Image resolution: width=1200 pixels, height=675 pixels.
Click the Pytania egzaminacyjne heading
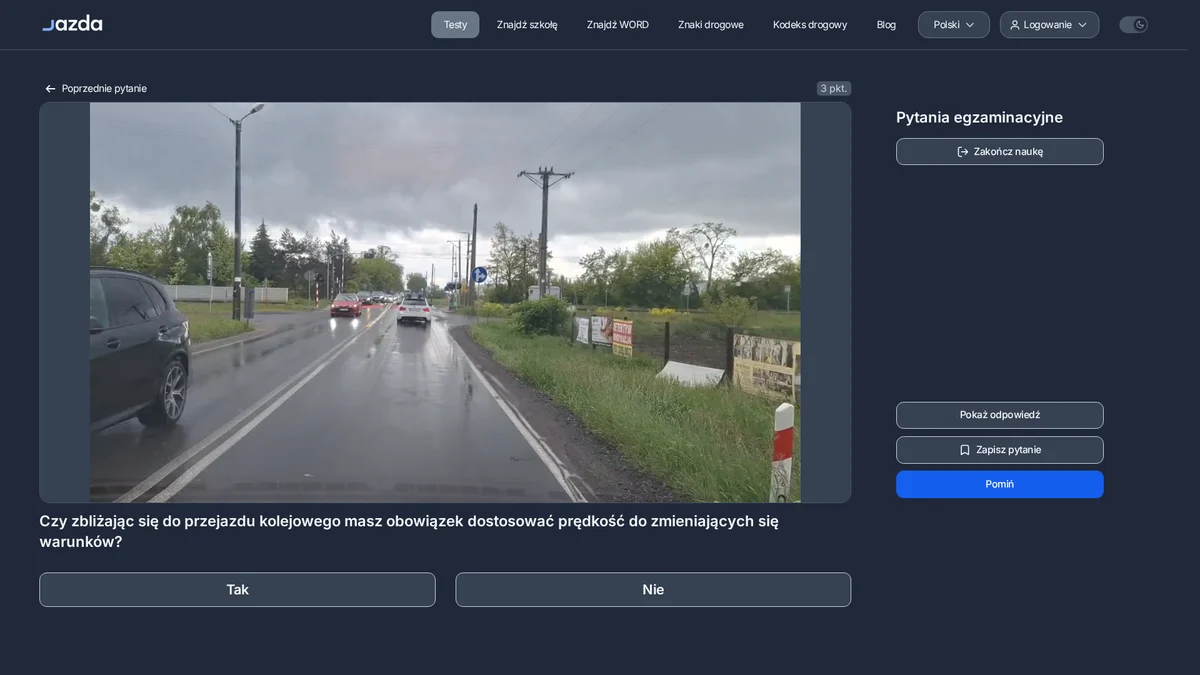979,118
